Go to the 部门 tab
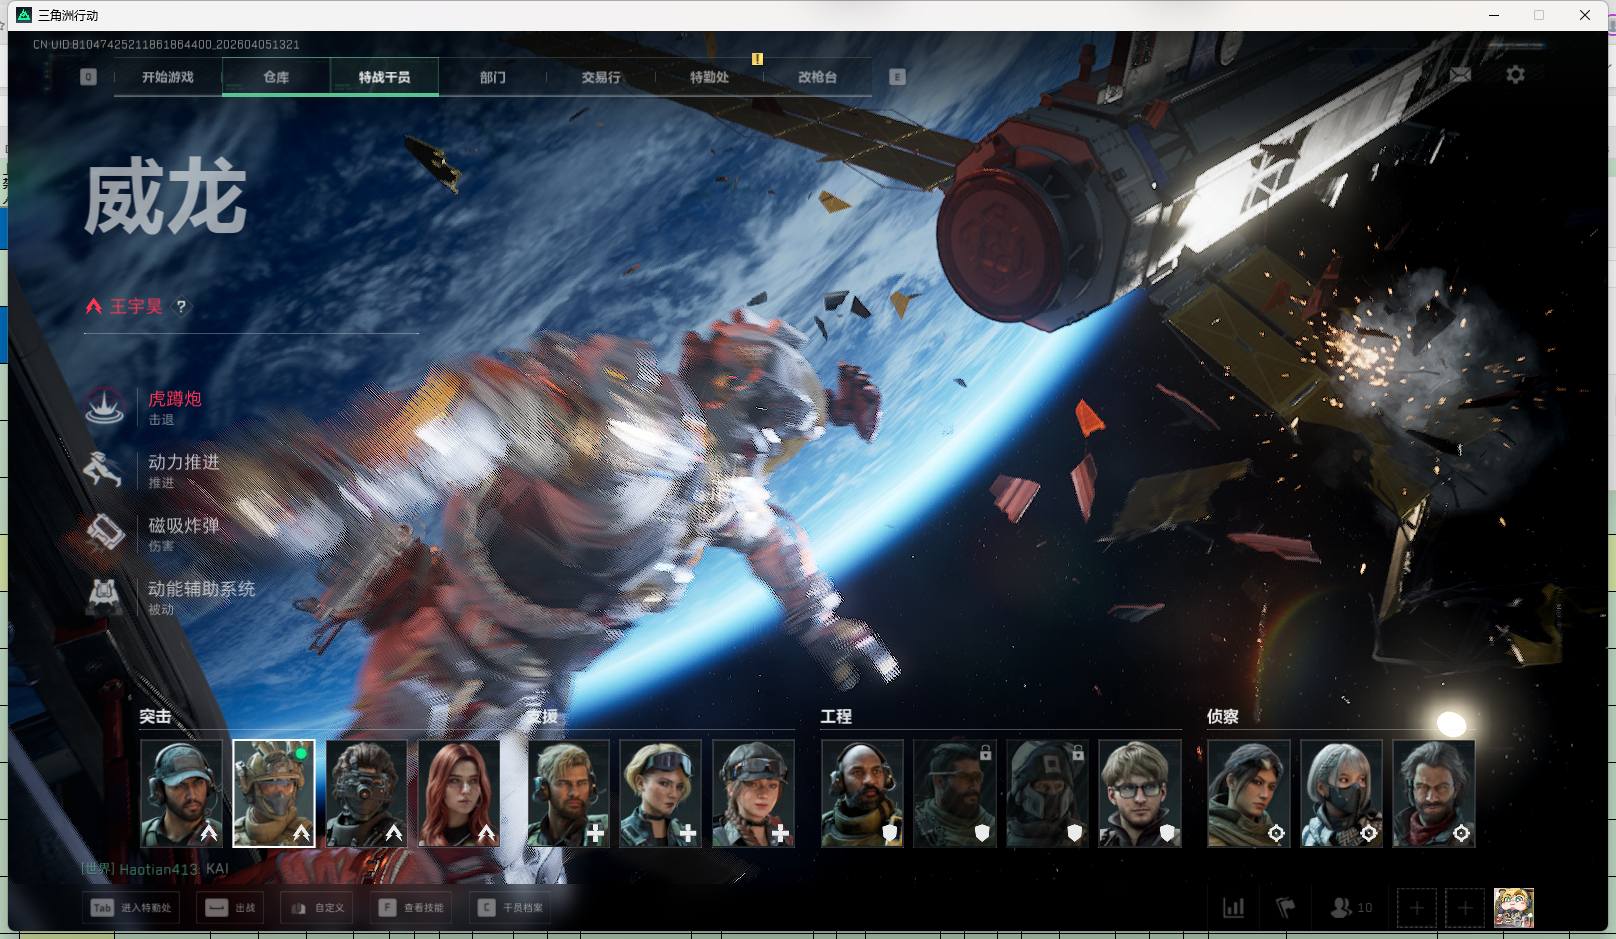The width and height of the screenshot is (1616, 939). (x=493, y=77)
